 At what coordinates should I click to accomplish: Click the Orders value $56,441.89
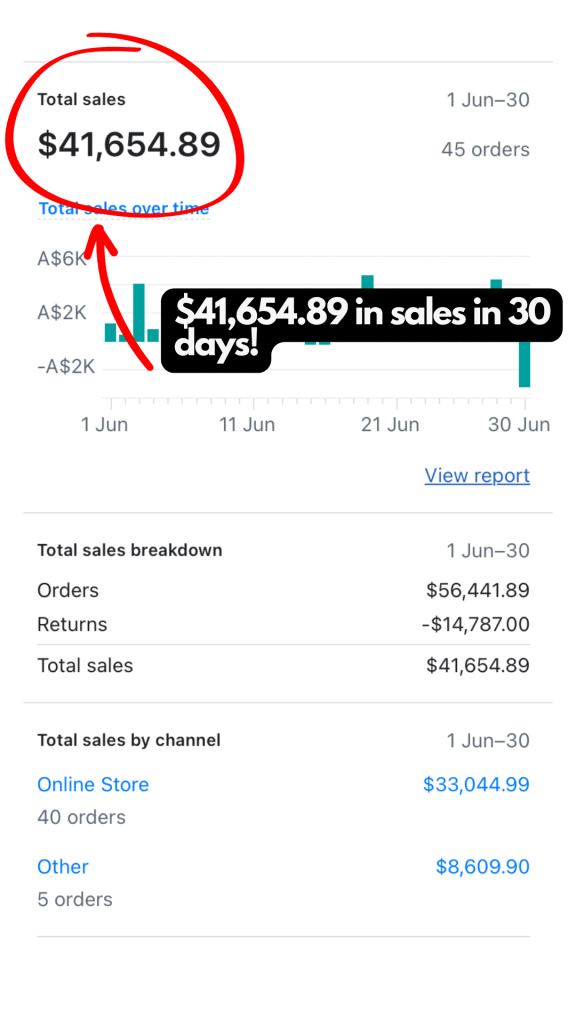478,590
